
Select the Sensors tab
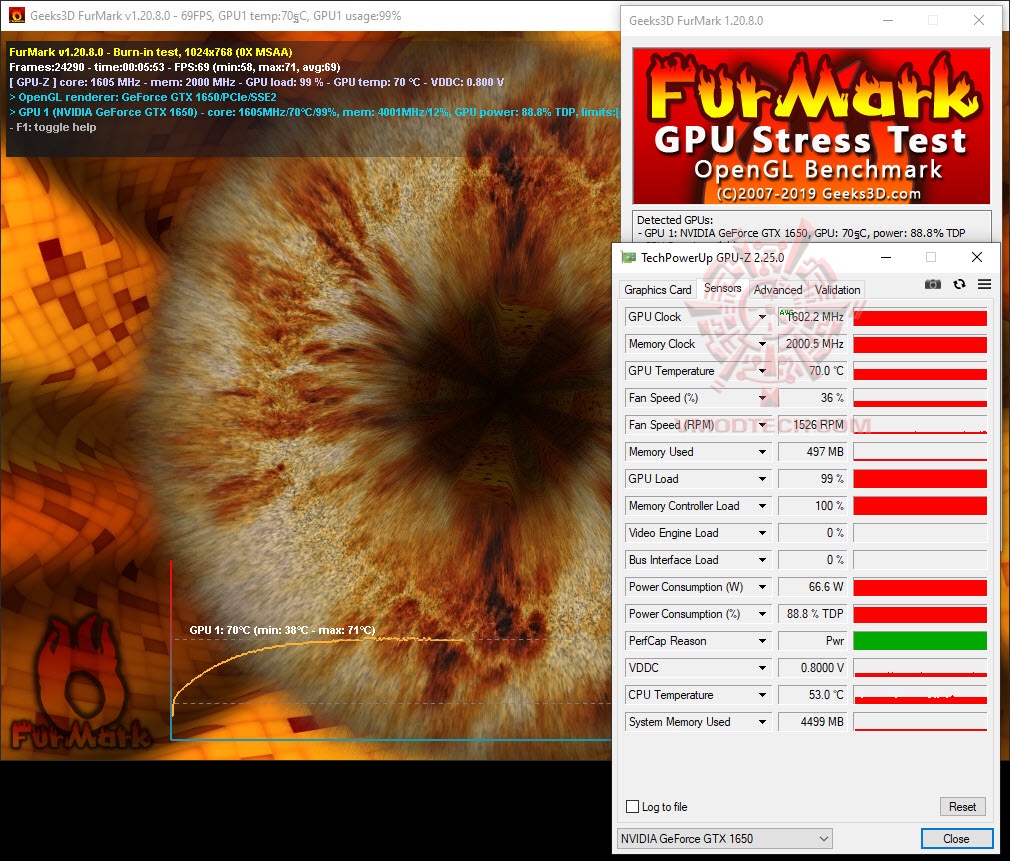click(722, 288)
